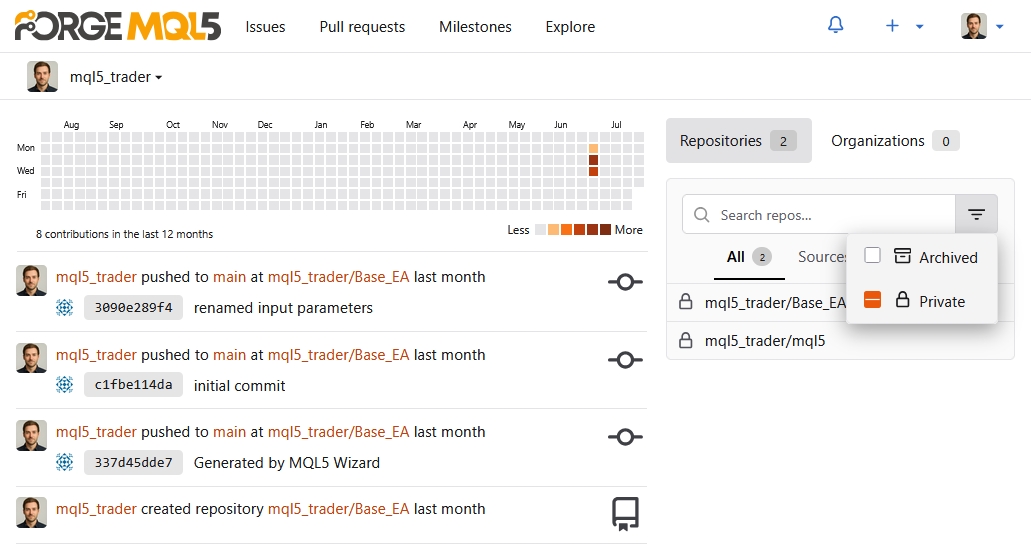1031x559 pixels.
Task: Click commit graph icon beside renamed input parameters
Action: click(625, 282)
